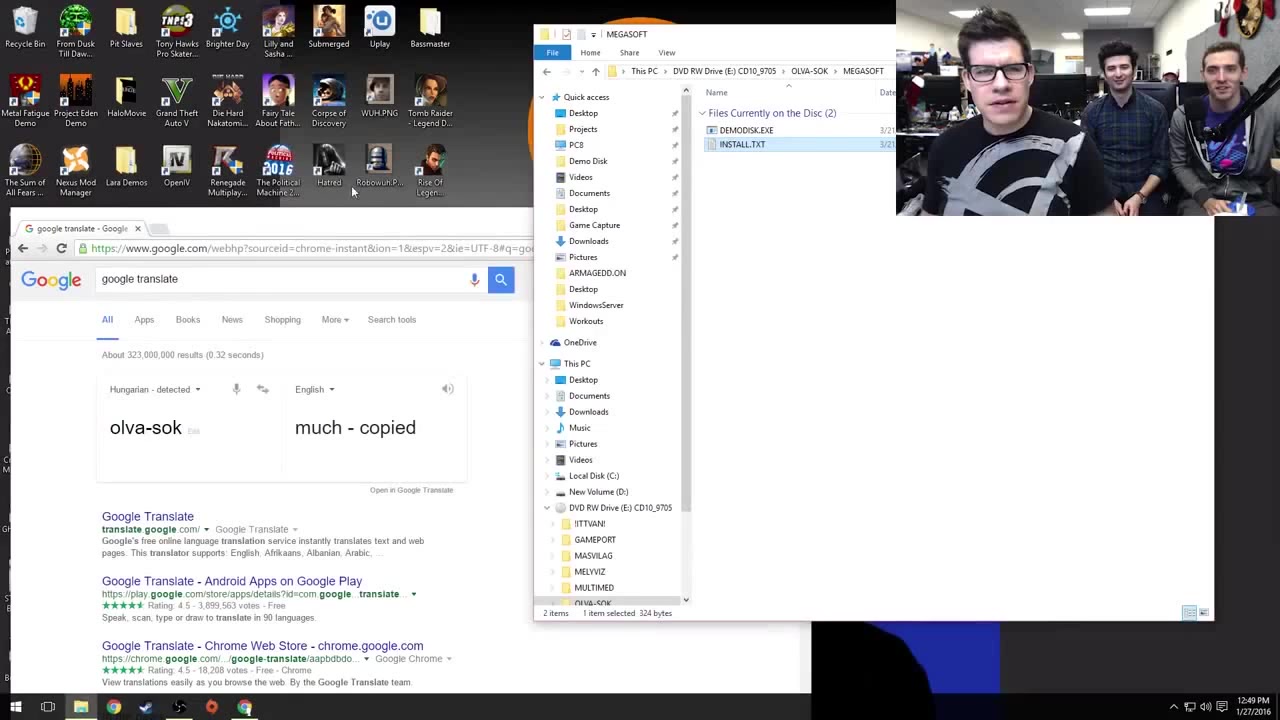This screenshot has height=720, width=1280.
Task: Click the Explorer up-folder arrow
Action: point(596,72)
